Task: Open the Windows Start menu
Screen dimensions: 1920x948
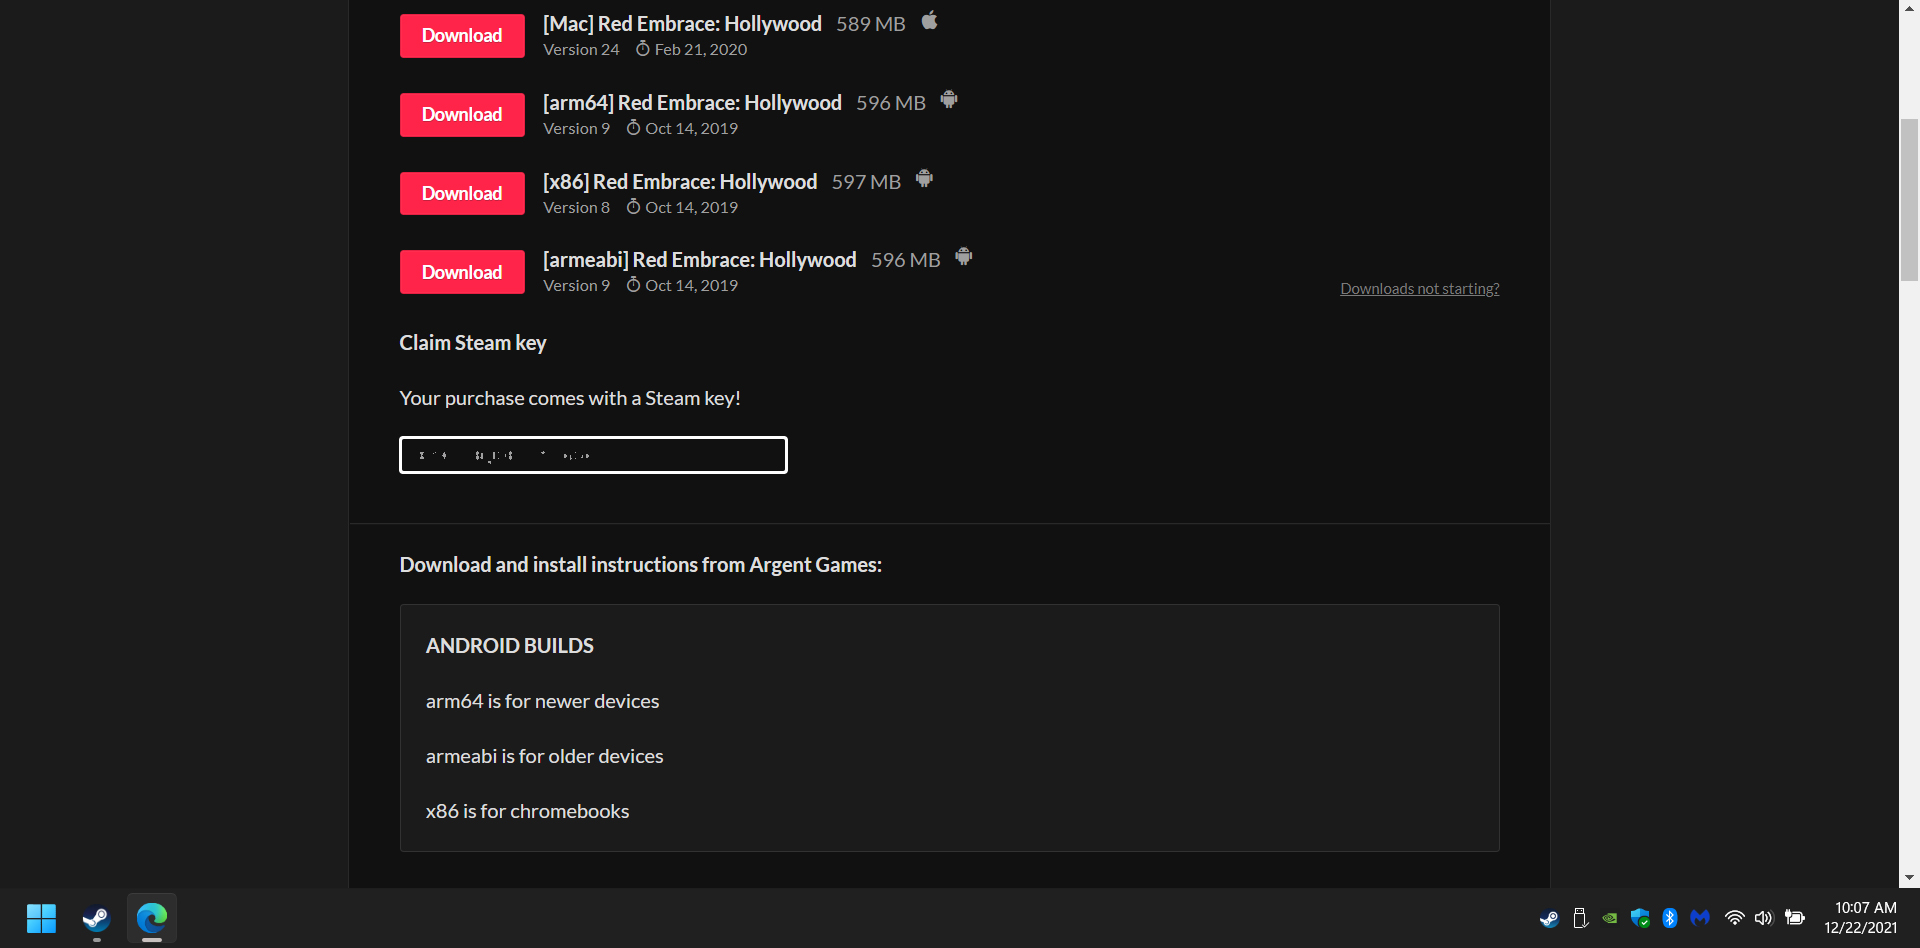Action: pyautogui.click(x=41, y=918)
